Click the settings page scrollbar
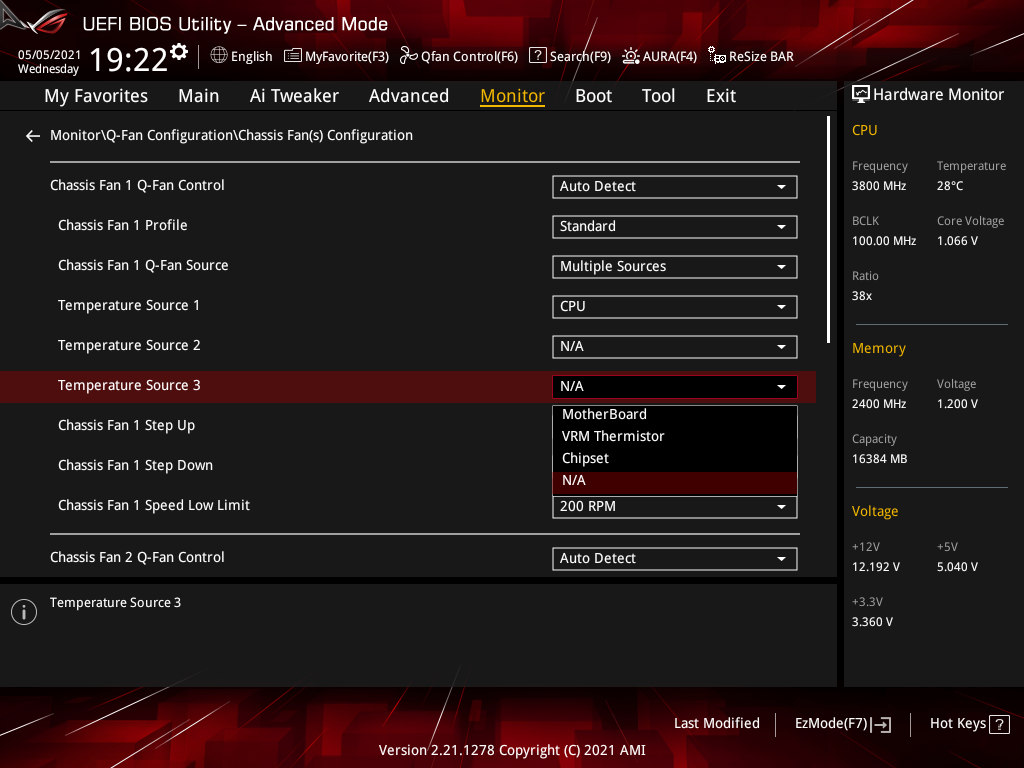1024x768 pixels. click(828, 230)
